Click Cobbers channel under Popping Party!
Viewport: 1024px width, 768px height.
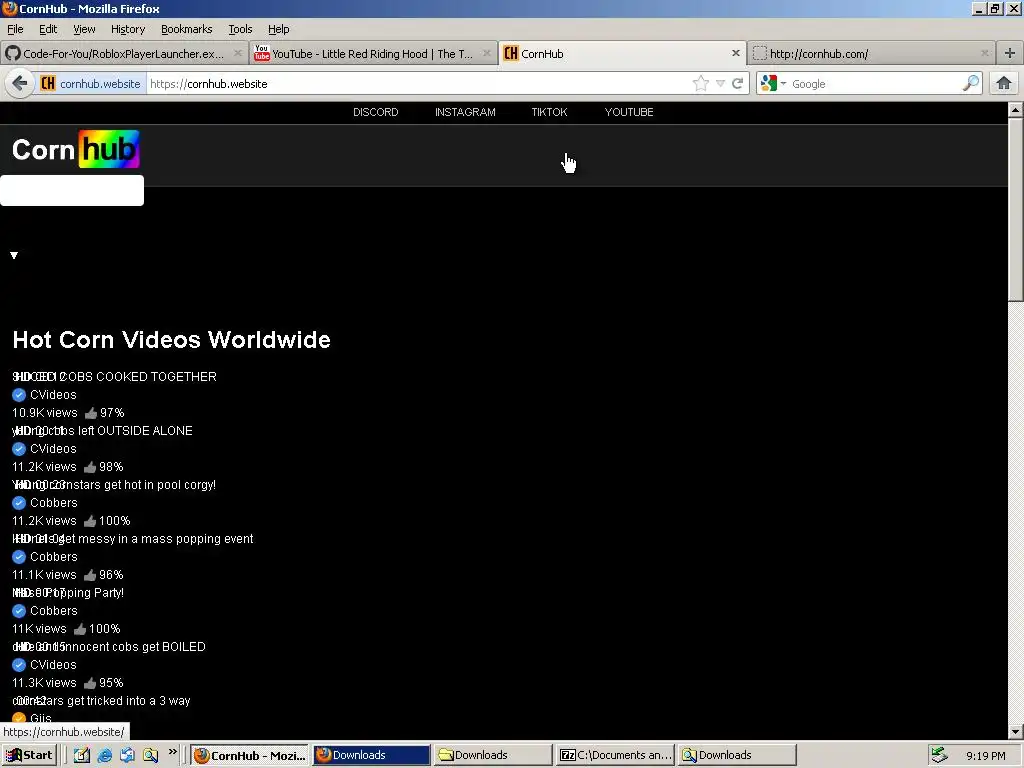coord(54,611)
